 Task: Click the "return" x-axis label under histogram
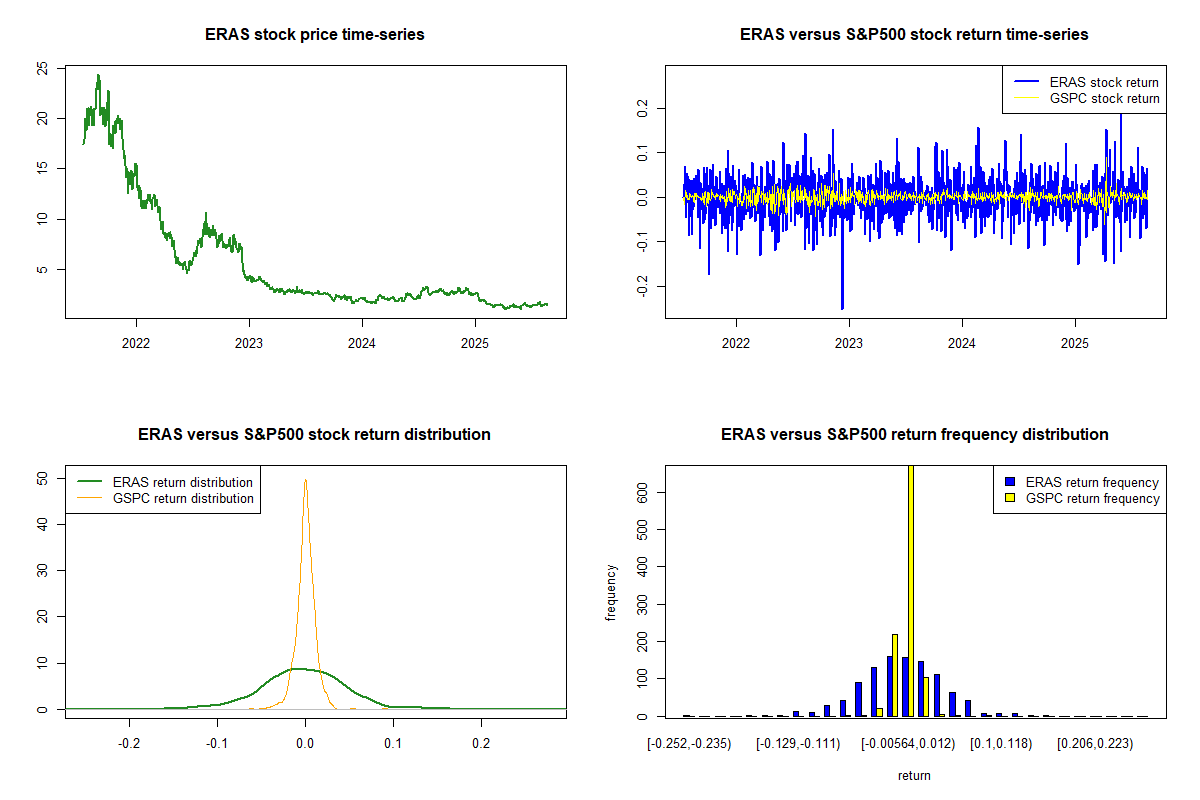point(914,775)
